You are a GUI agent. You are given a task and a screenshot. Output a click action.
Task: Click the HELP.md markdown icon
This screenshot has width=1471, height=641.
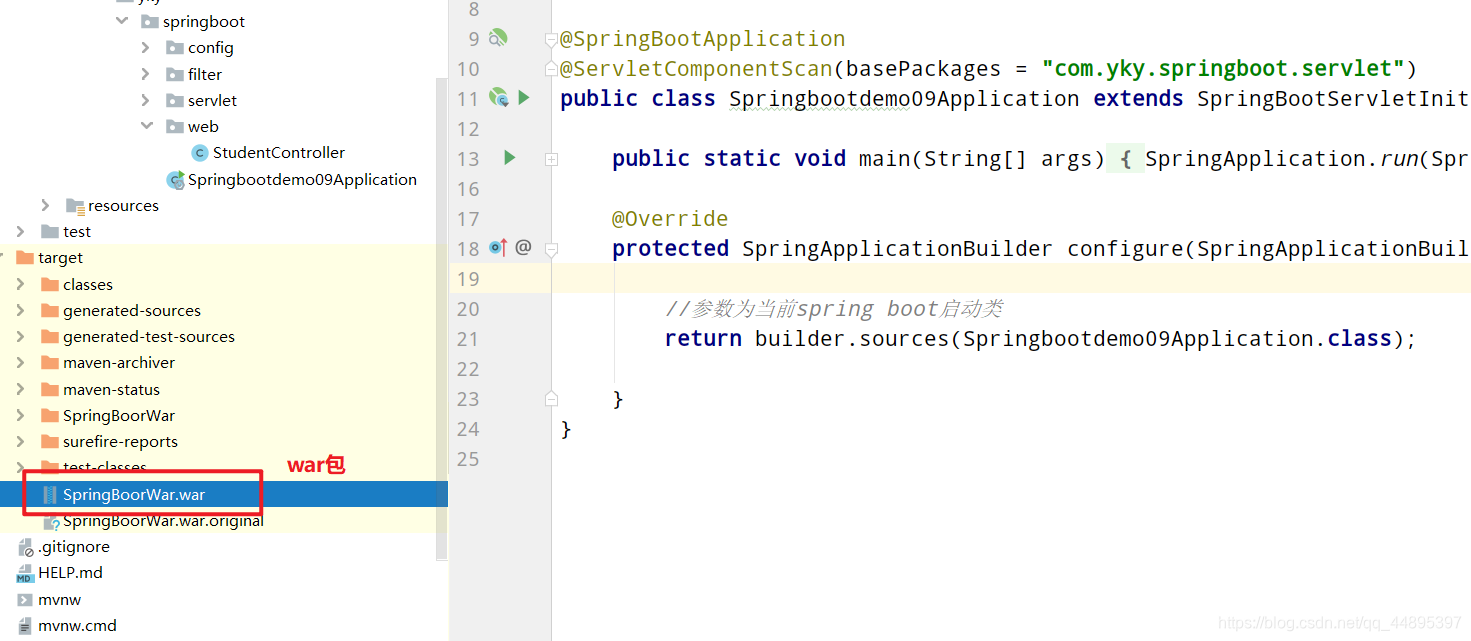25,573
